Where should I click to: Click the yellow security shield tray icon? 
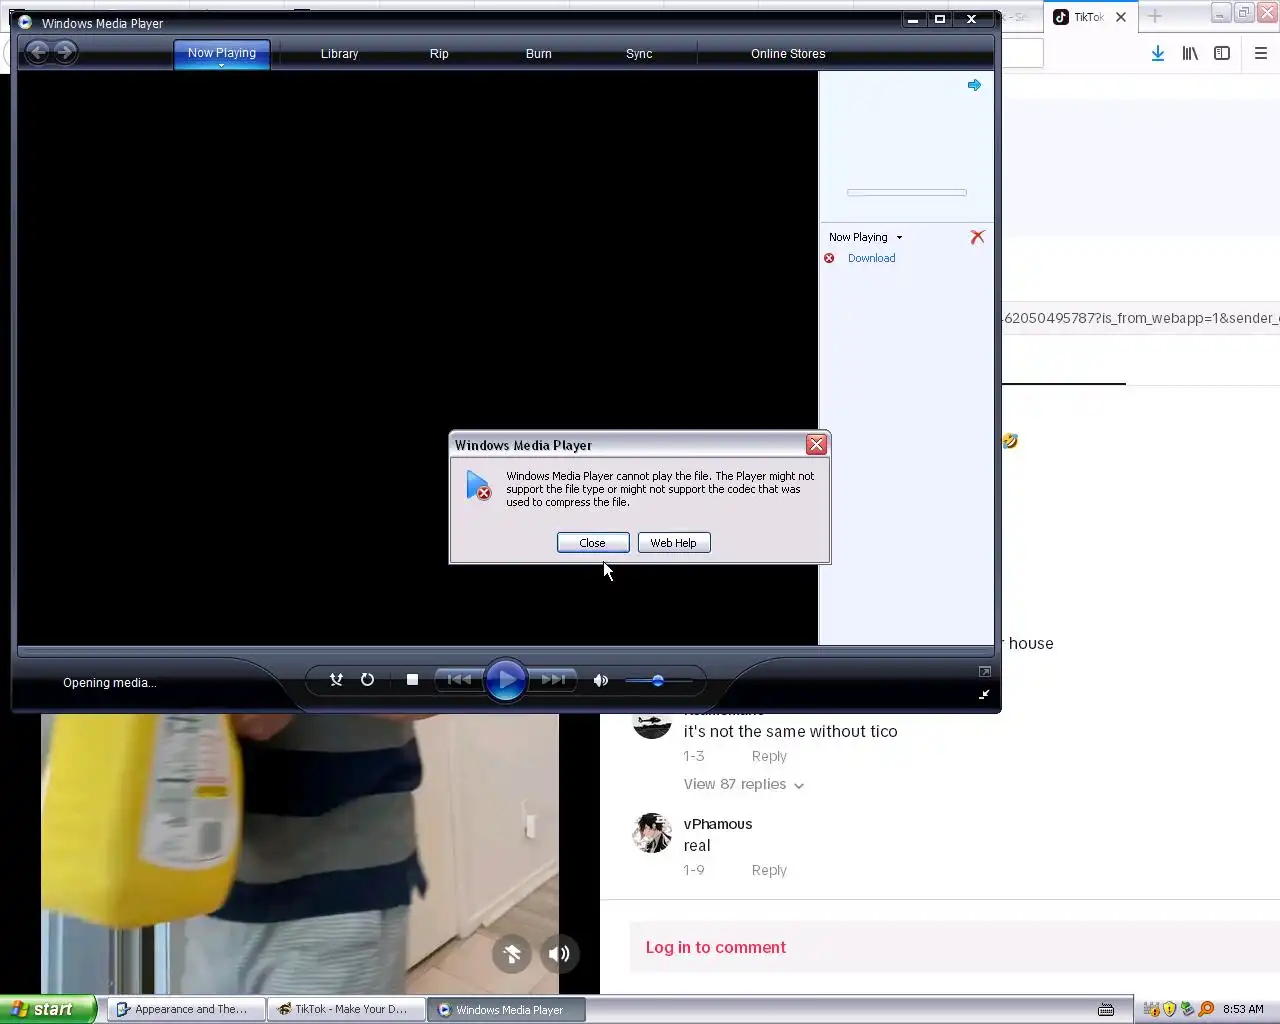pyautogui.click(x=1169, y=1009)
